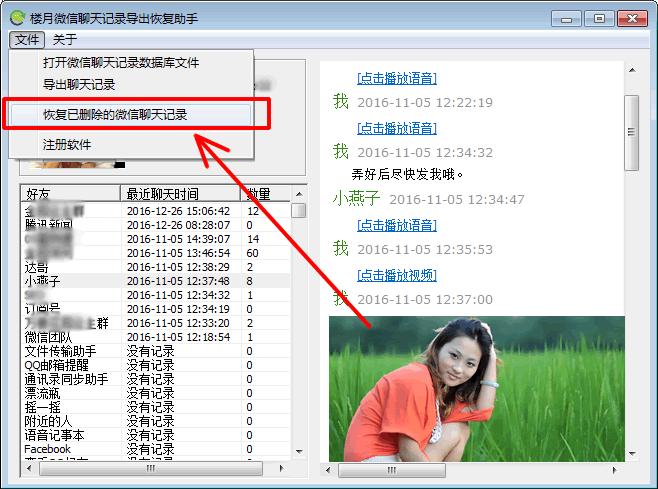Select the 通讯录同步助手 row
Image resolution: width=658 pixels, height=489 pixels.
155,379
